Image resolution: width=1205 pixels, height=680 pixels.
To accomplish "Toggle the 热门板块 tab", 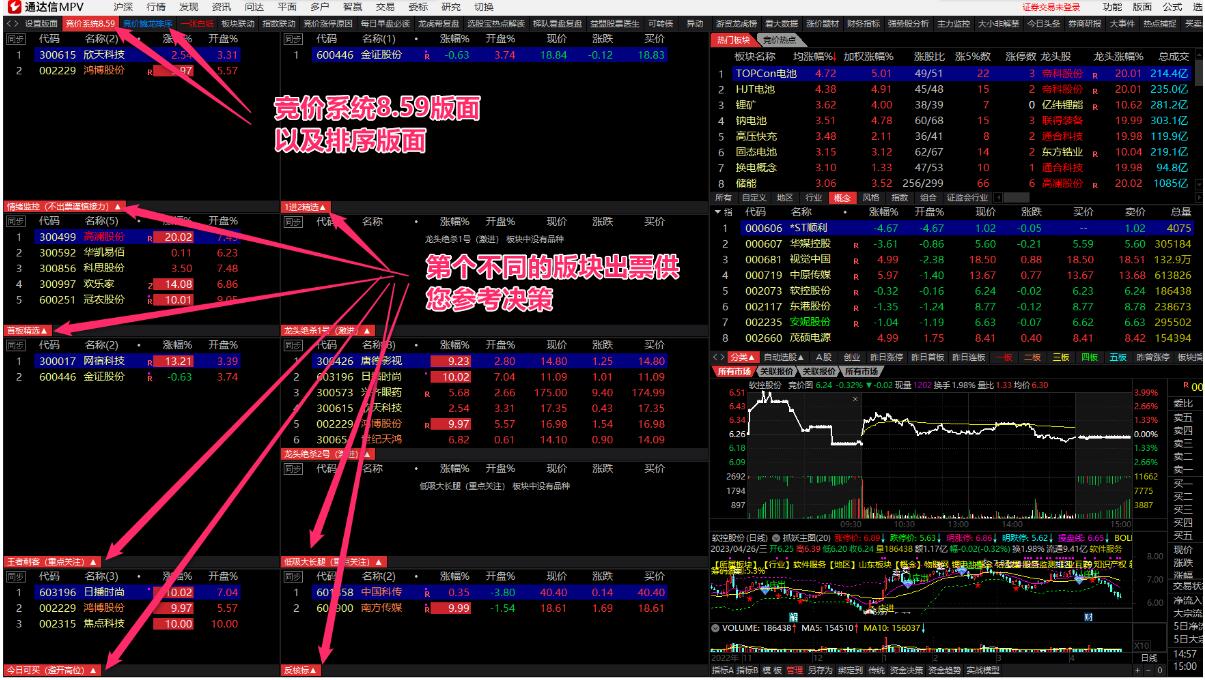I will point(732,40).
